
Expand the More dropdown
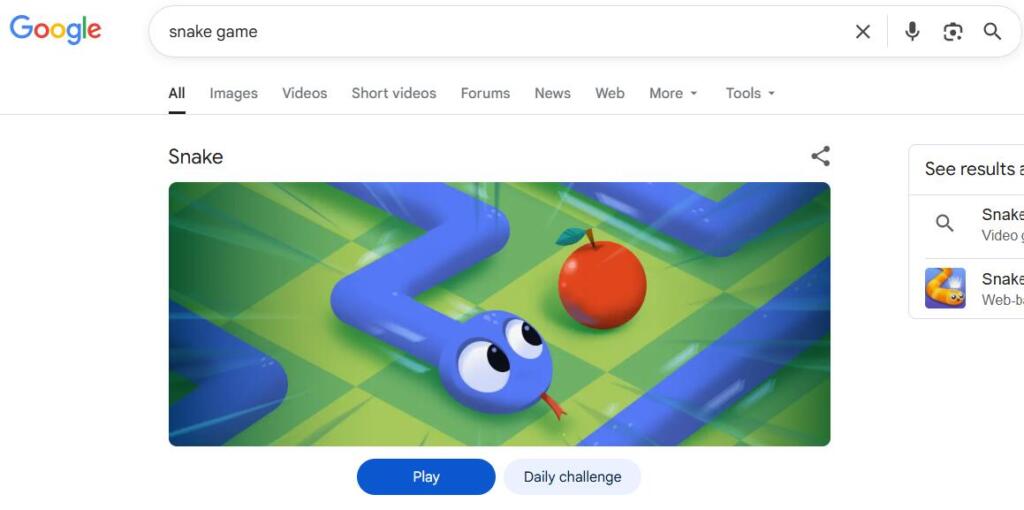[673, 93]
